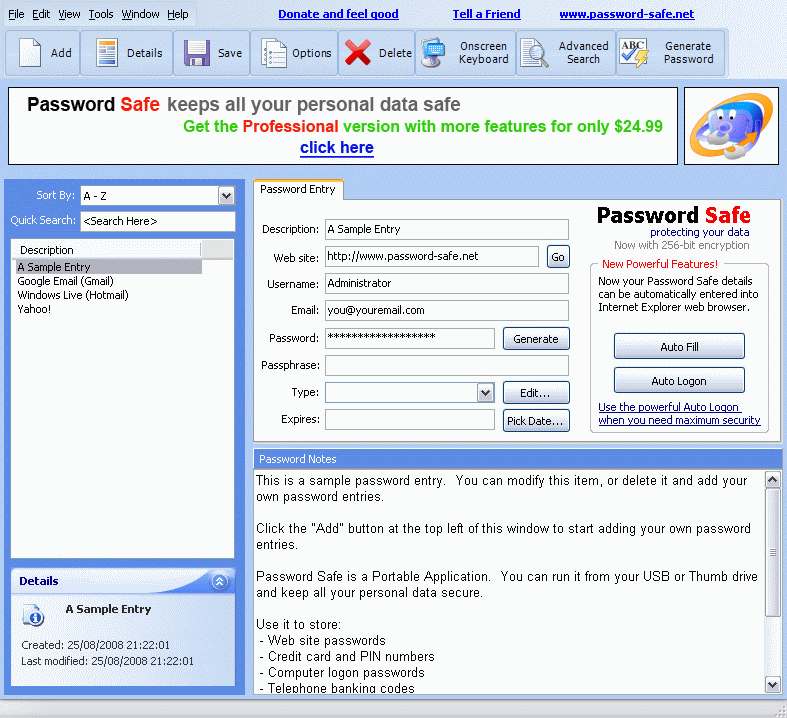Click the Go button next to Web site

coord(558,257)
